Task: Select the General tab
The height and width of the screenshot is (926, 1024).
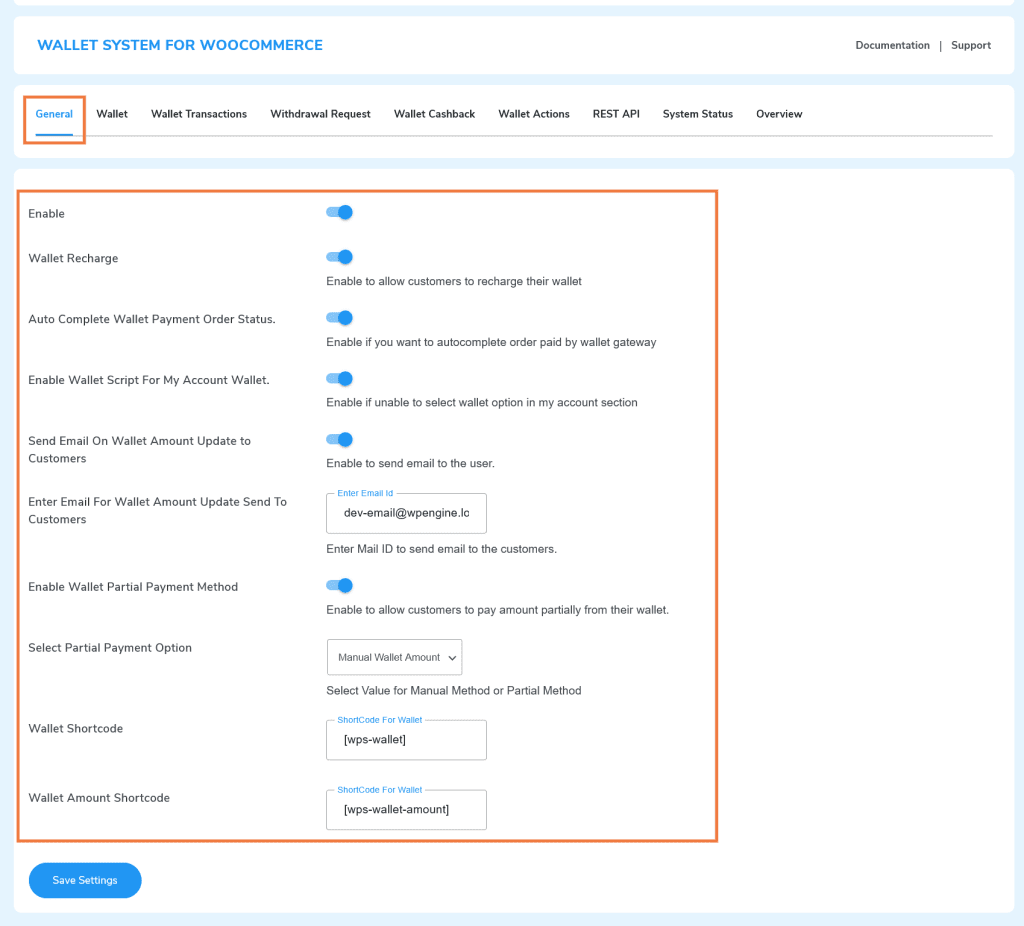Action: click(x=53, y=114)
